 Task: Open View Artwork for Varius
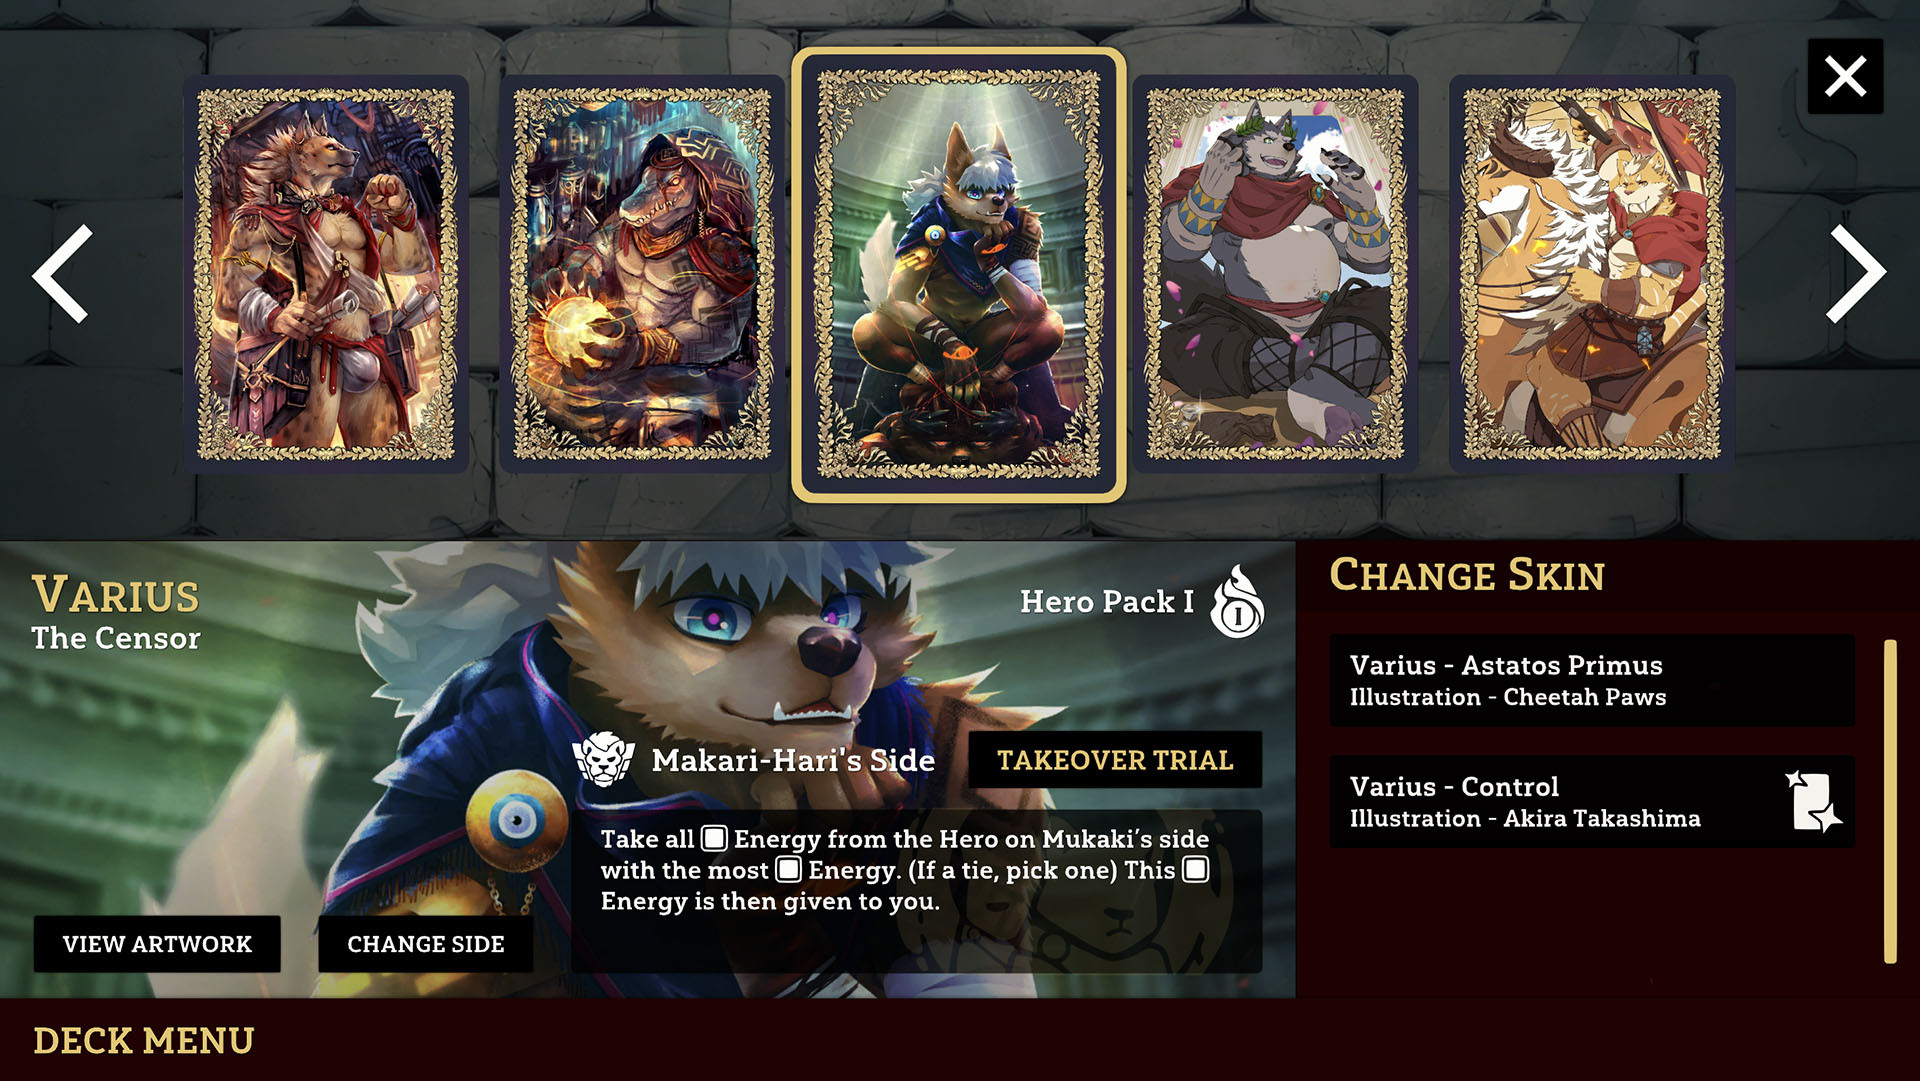[157, 944]
